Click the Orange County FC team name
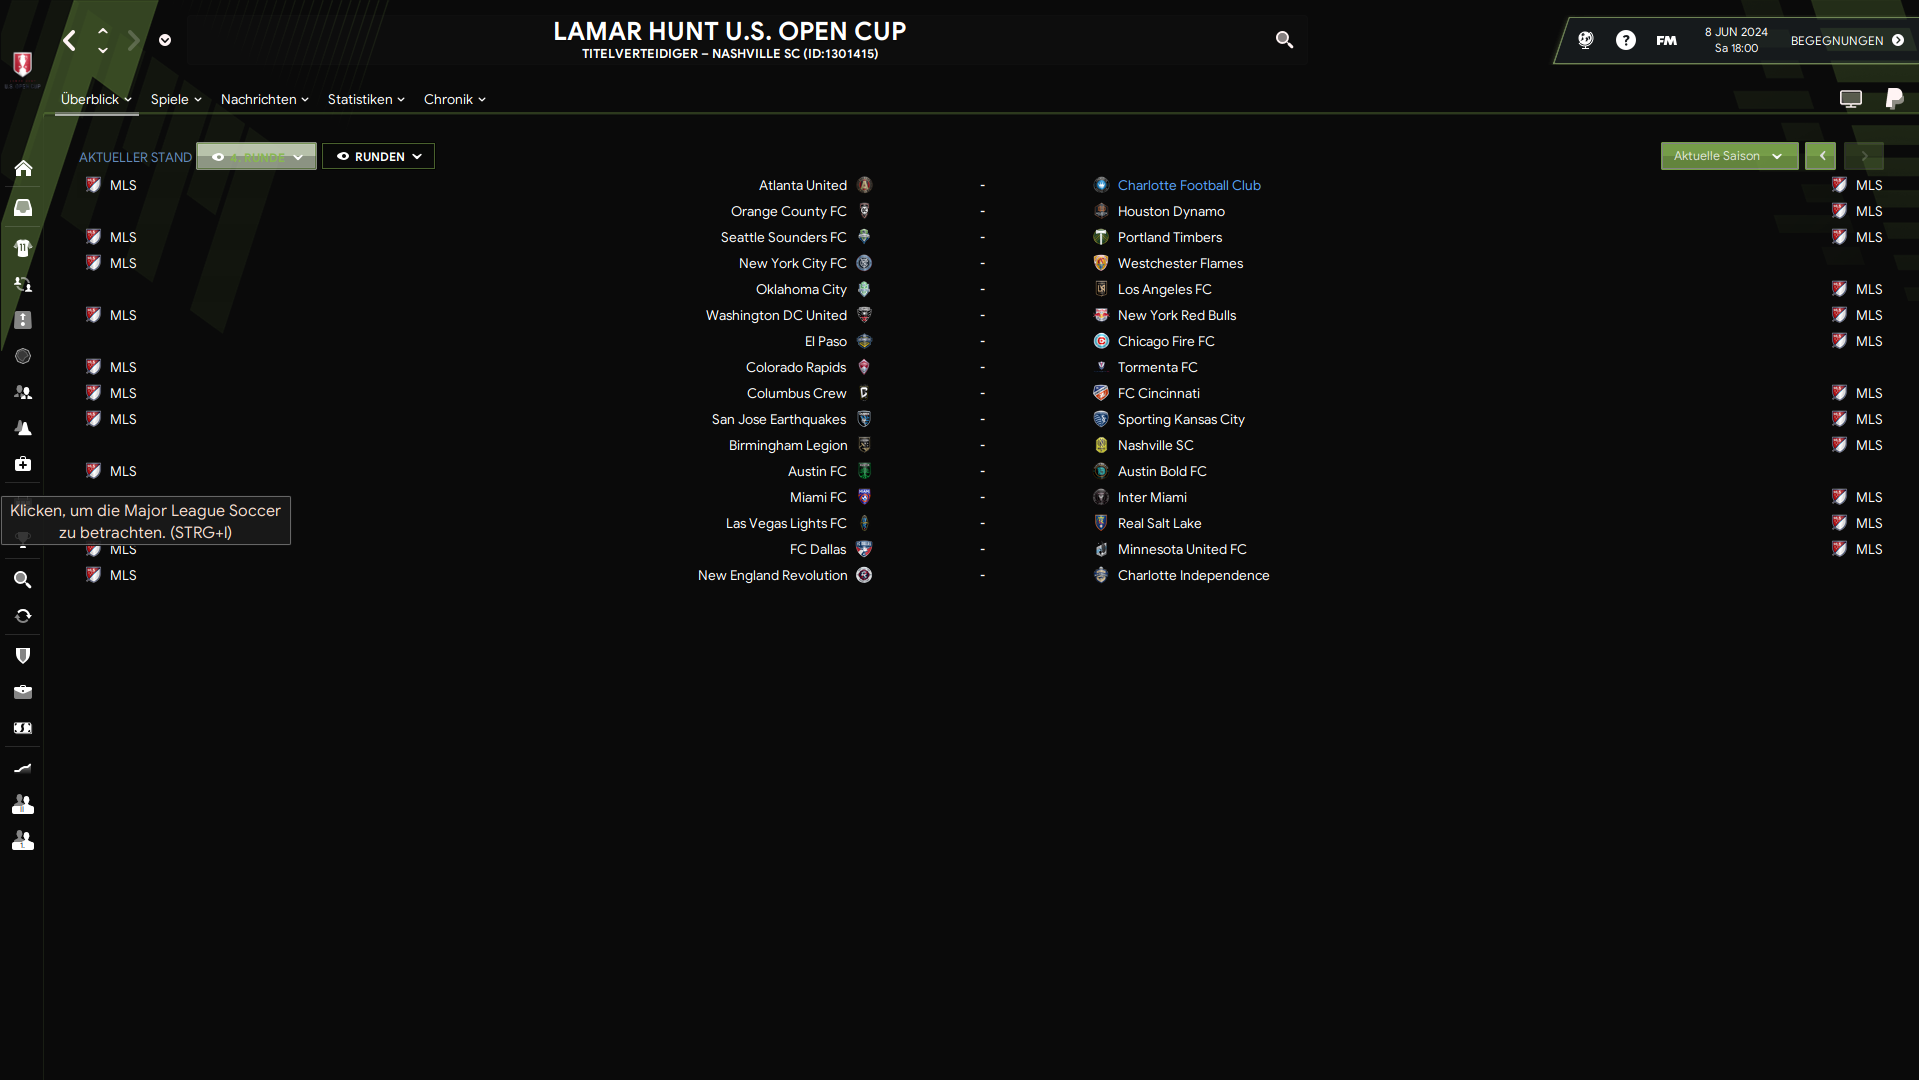Screen dimensions: 1919x1080 (x=788, y=211)
